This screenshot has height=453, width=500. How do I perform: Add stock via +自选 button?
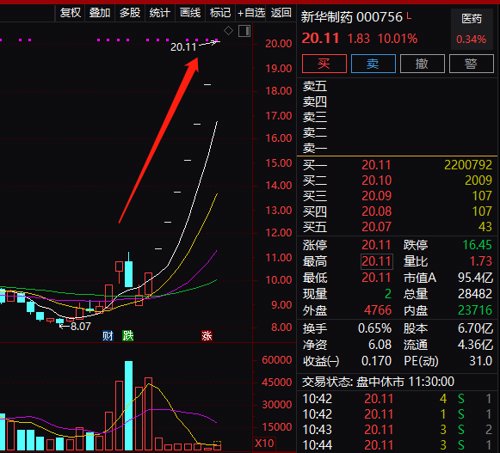251,13
